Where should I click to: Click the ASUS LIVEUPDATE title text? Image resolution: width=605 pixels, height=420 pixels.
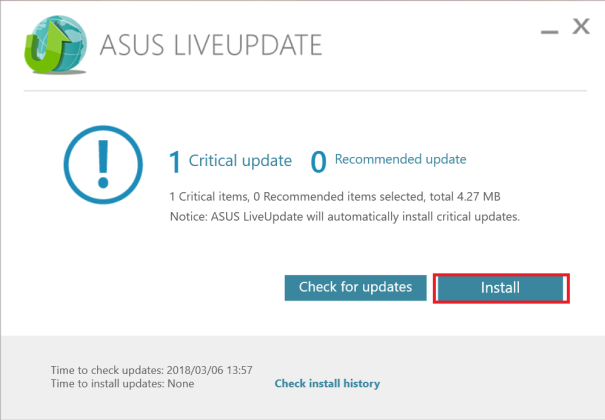pos(211,45)
